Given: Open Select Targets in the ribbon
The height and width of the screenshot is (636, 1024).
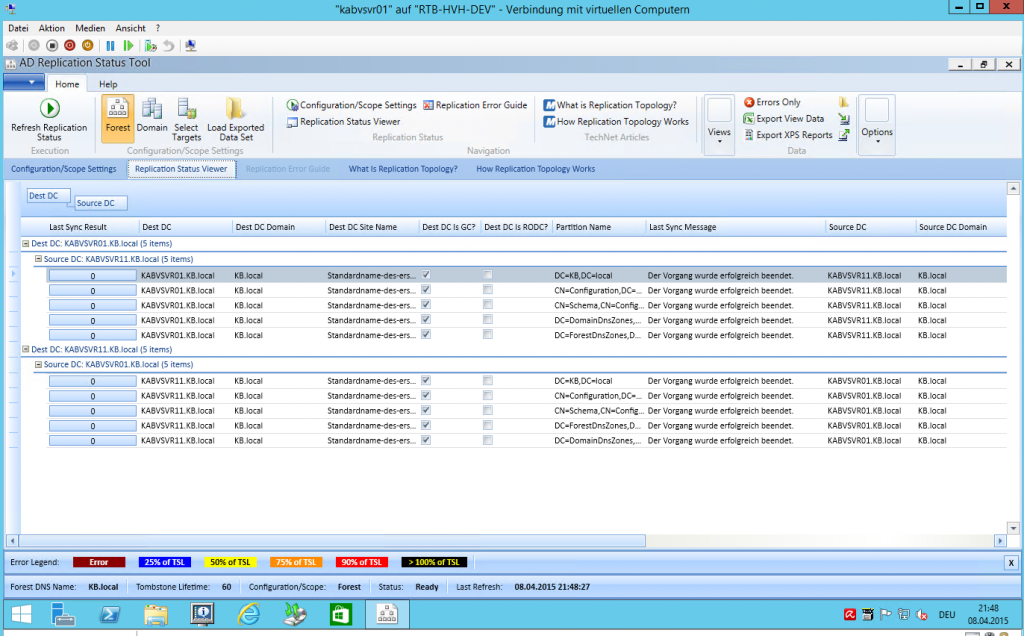Looking at the screenshot, I should [x=186, y=119].
